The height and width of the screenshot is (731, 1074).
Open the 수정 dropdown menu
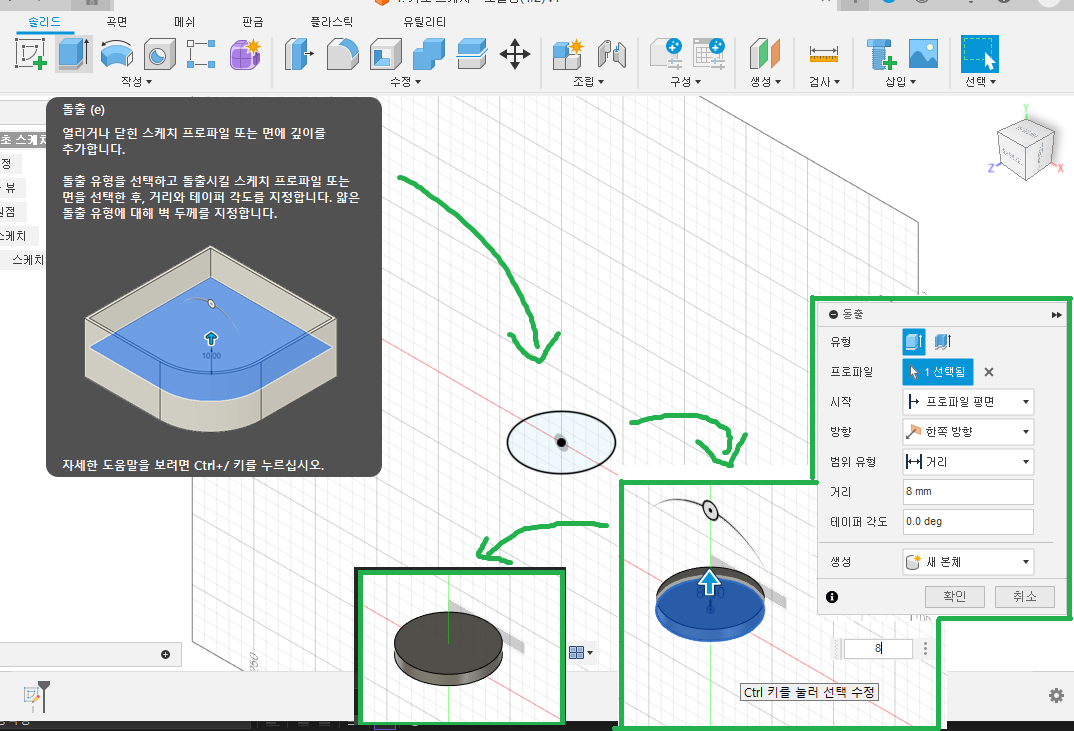point(405,82)
